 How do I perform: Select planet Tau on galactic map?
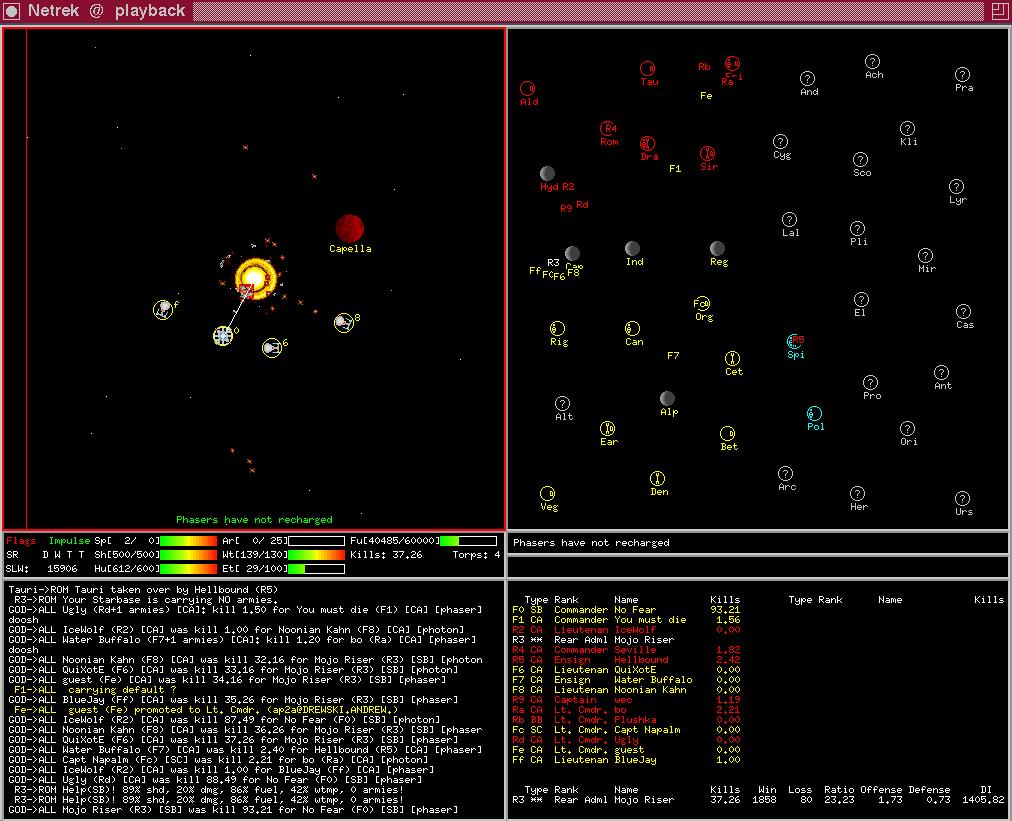[647, 68]
